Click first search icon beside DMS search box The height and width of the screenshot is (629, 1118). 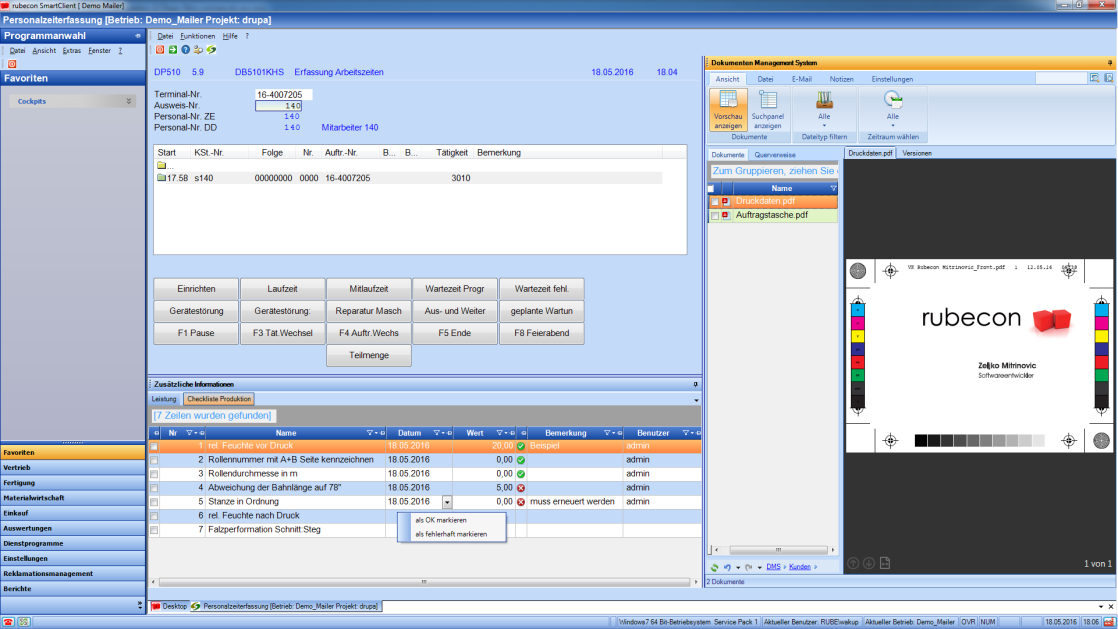(x=1094, y=78)
